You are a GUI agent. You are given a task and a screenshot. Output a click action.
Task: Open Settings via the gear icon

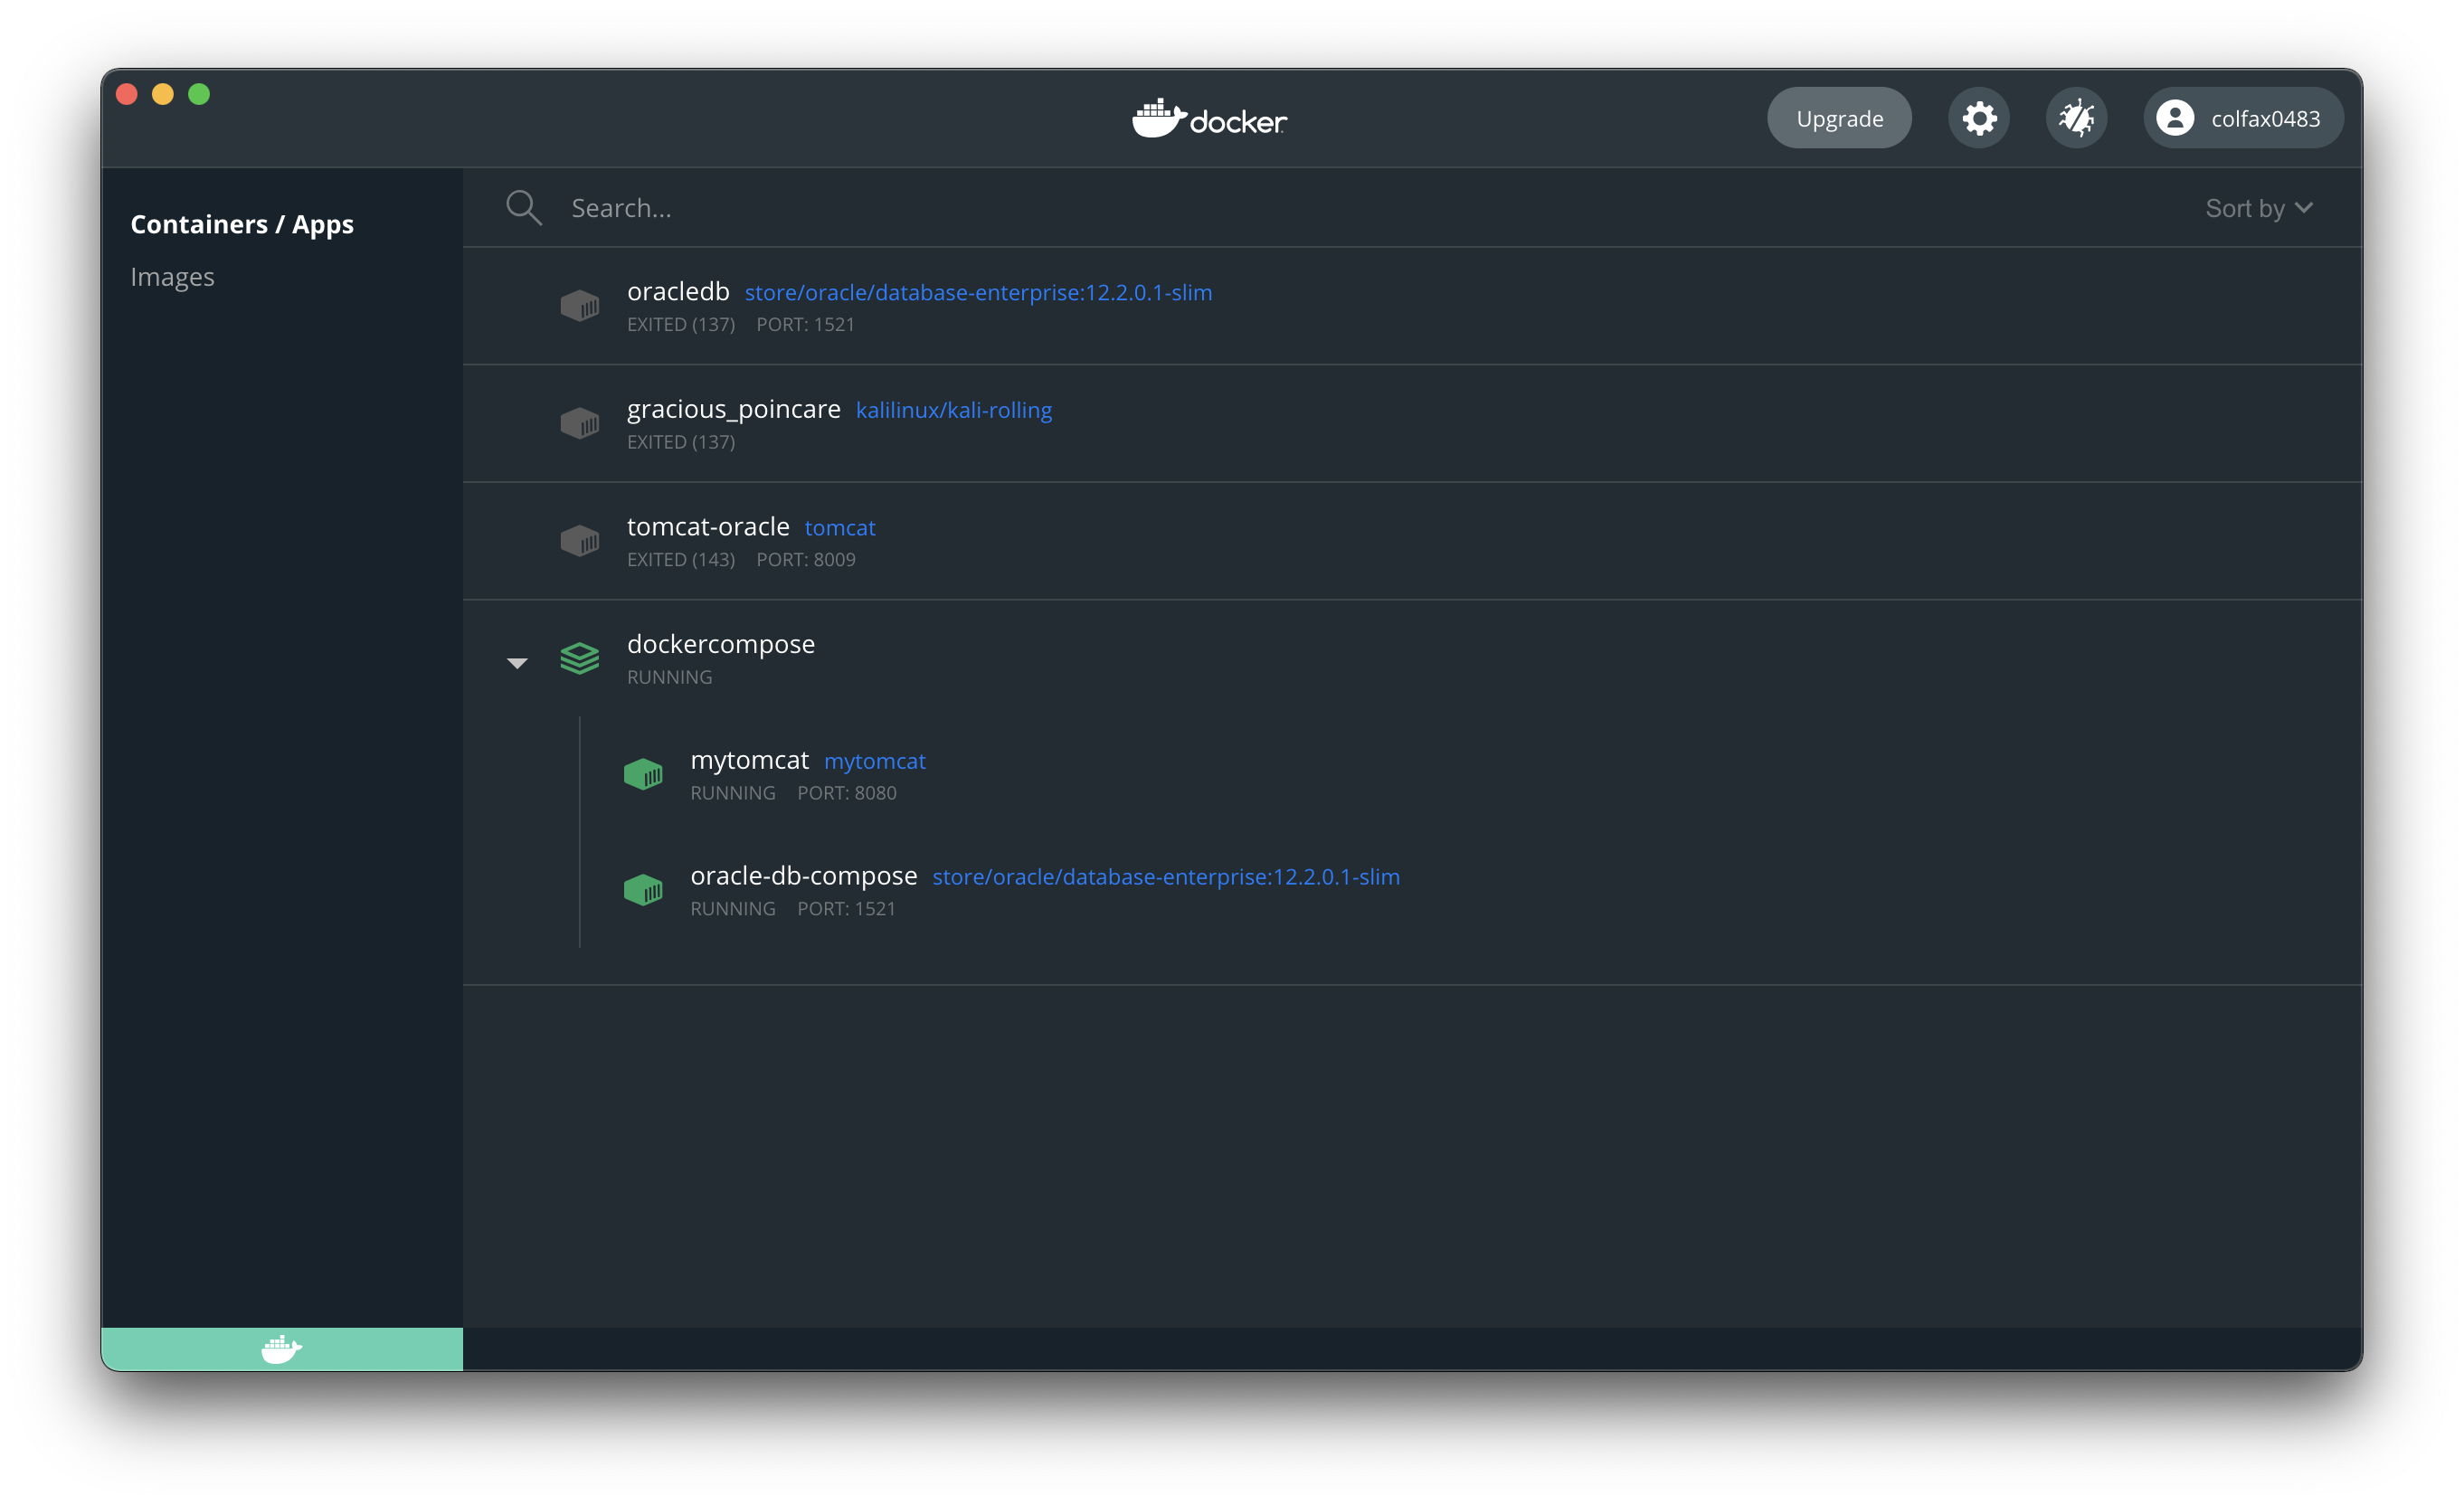point(1978,118)
